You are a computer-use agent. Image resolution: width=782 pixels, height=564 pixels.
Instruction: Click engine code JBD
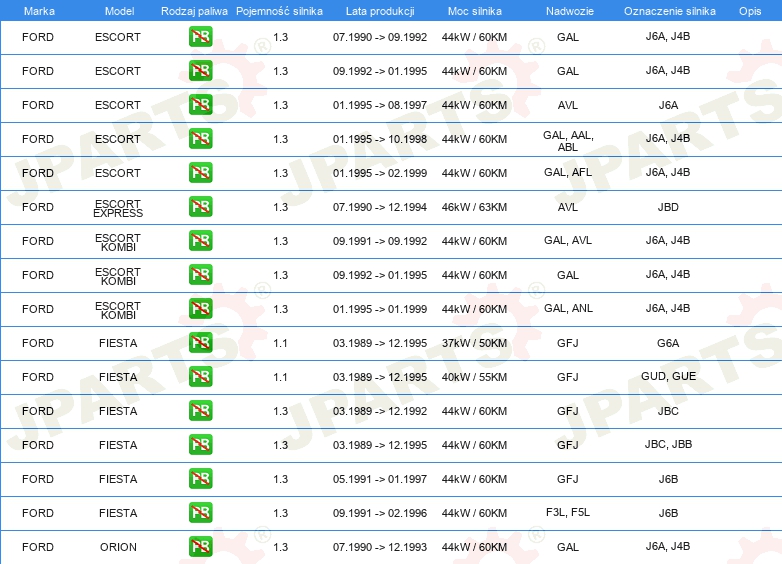click(x=668, y=207)
